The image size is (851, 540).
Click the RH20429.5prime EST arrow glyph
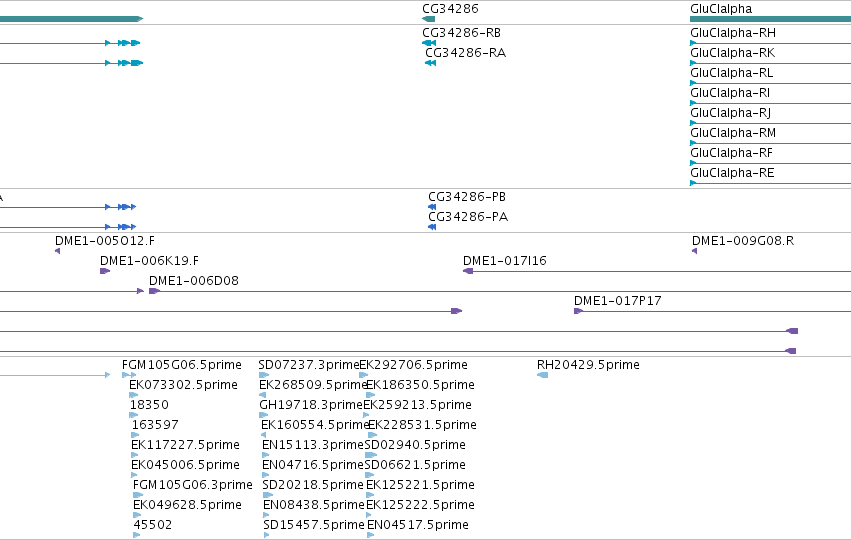pos(542,375)
